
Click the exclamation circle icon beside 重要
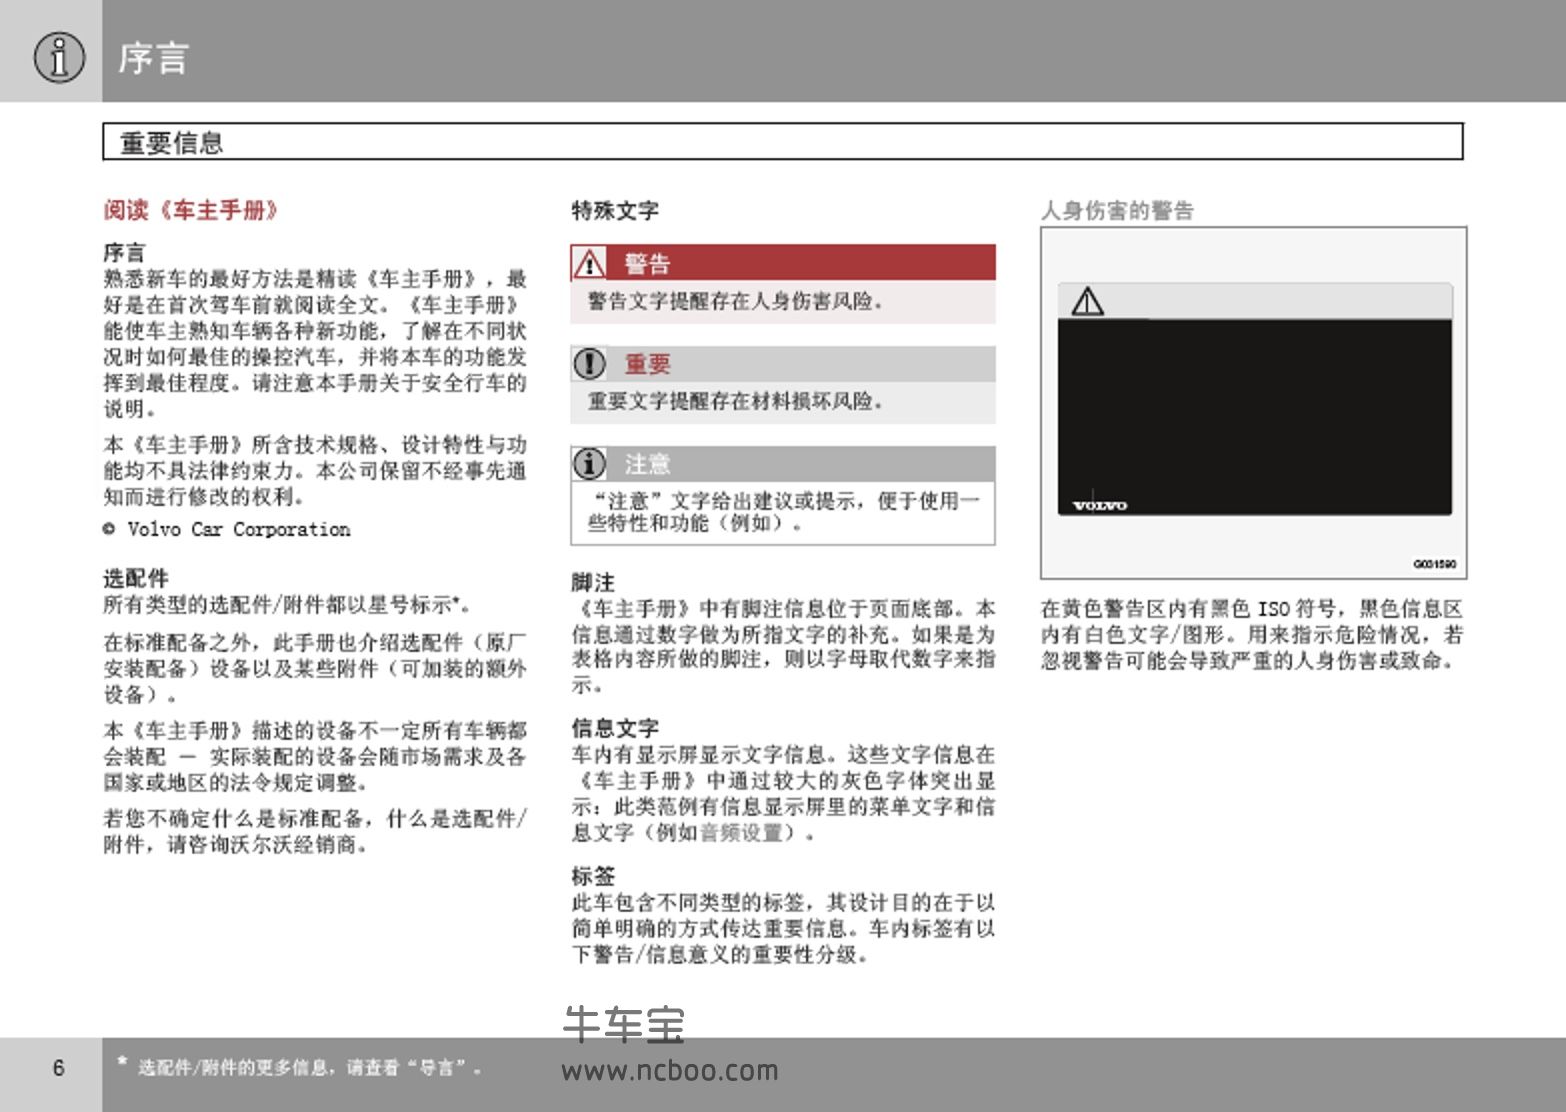[589, 364]
